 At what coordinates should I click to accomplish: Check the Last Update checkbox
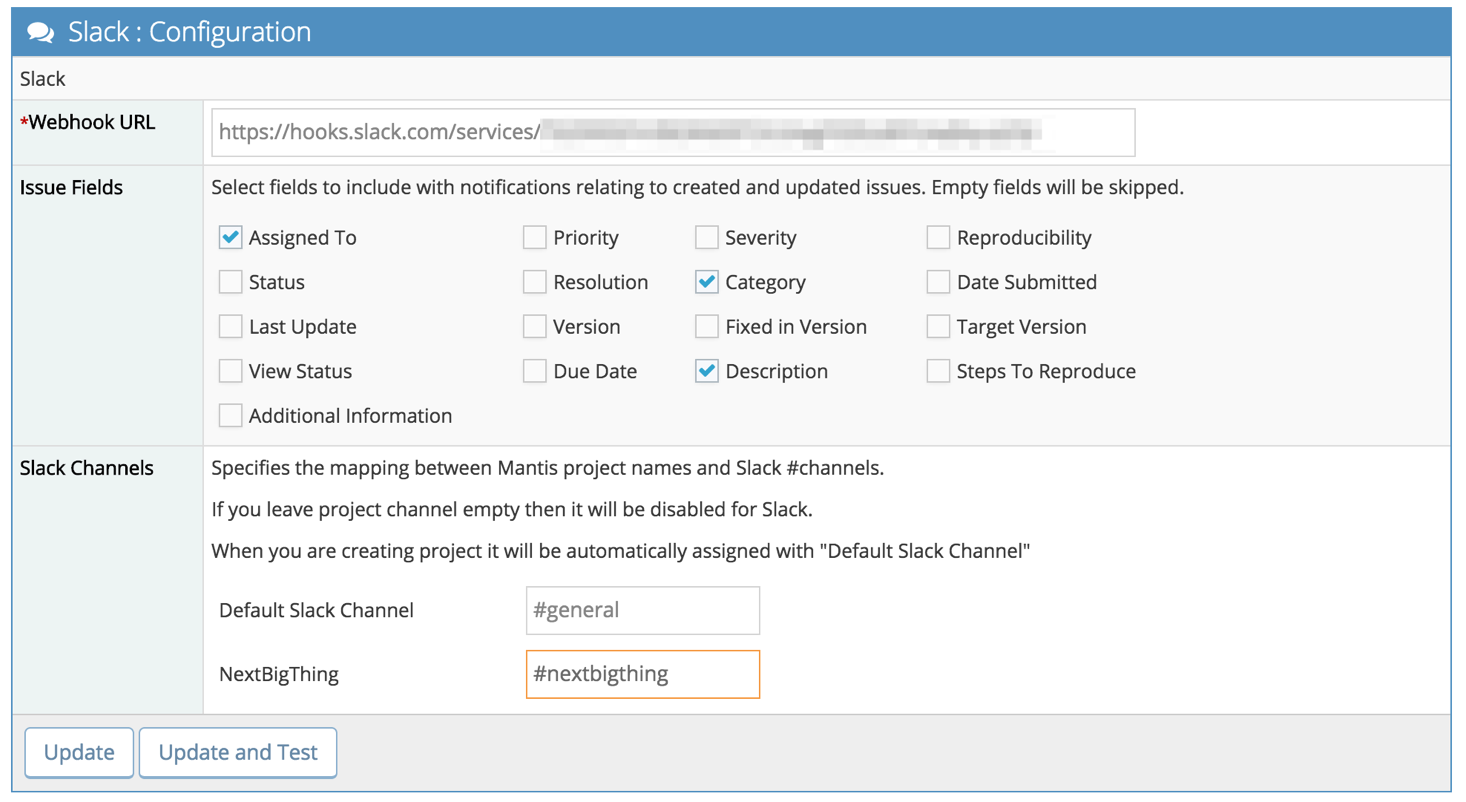click(x=231, y=327)
